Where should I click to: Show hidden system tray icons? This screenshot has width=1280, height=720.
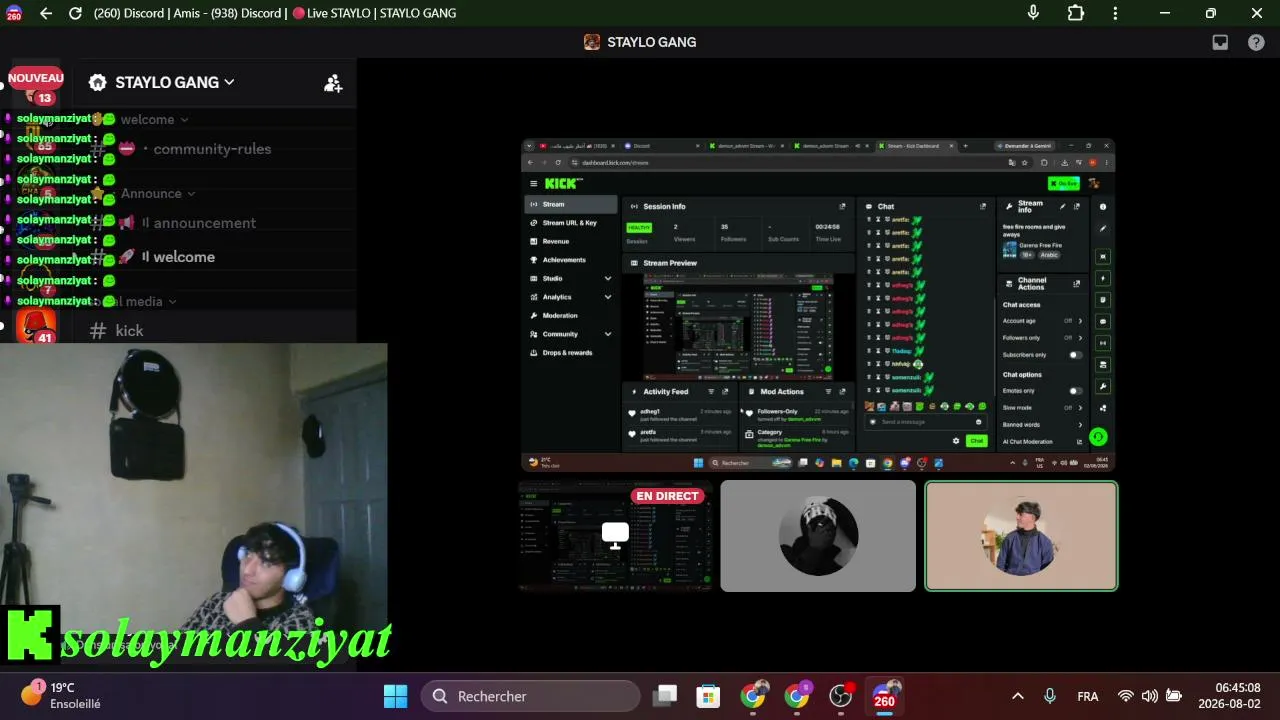click(x=1018, y=696)
